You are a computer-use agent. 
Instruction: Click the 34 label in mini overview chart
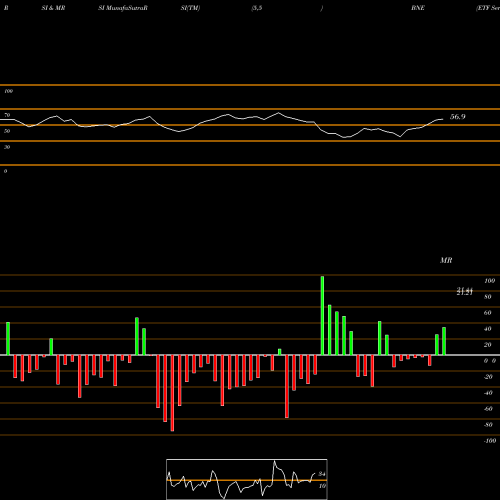pyautogui.click(x=322, y=474)
